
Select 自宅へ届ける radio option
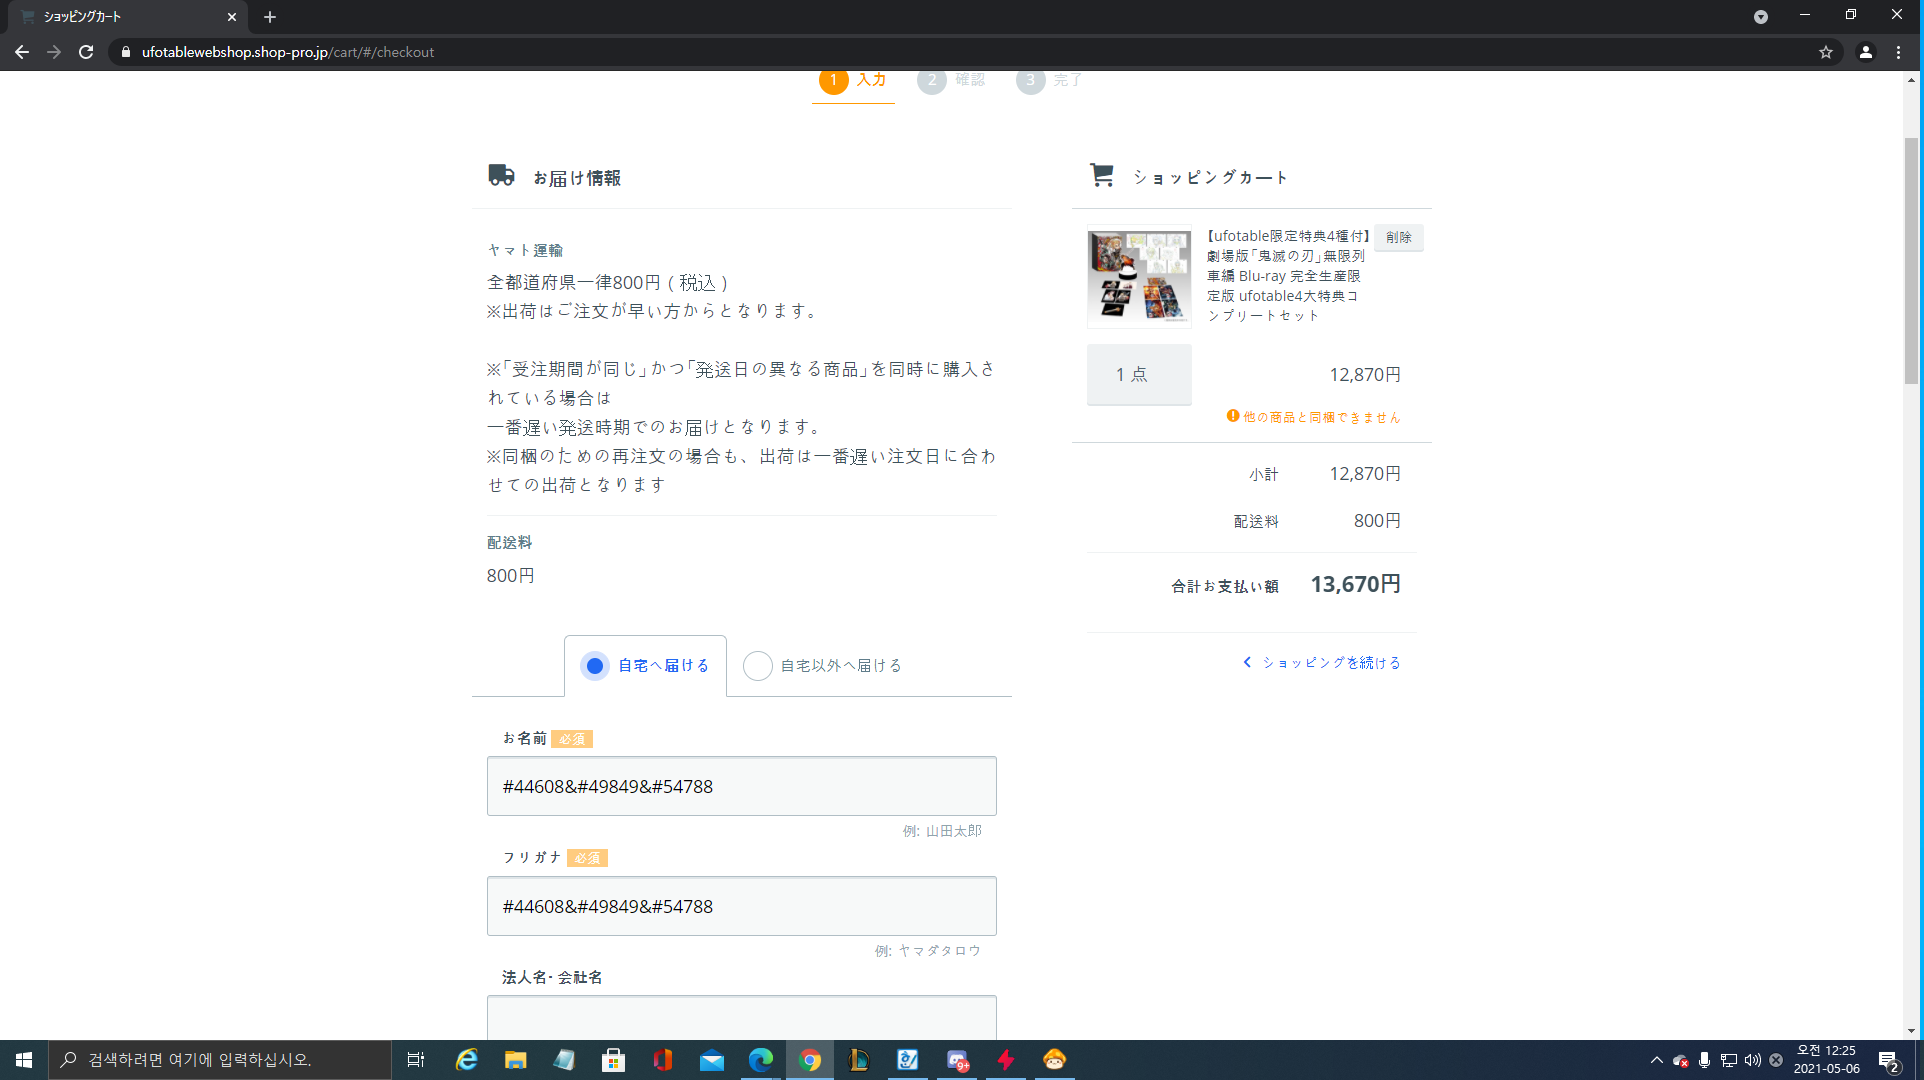tap(595, 666)
